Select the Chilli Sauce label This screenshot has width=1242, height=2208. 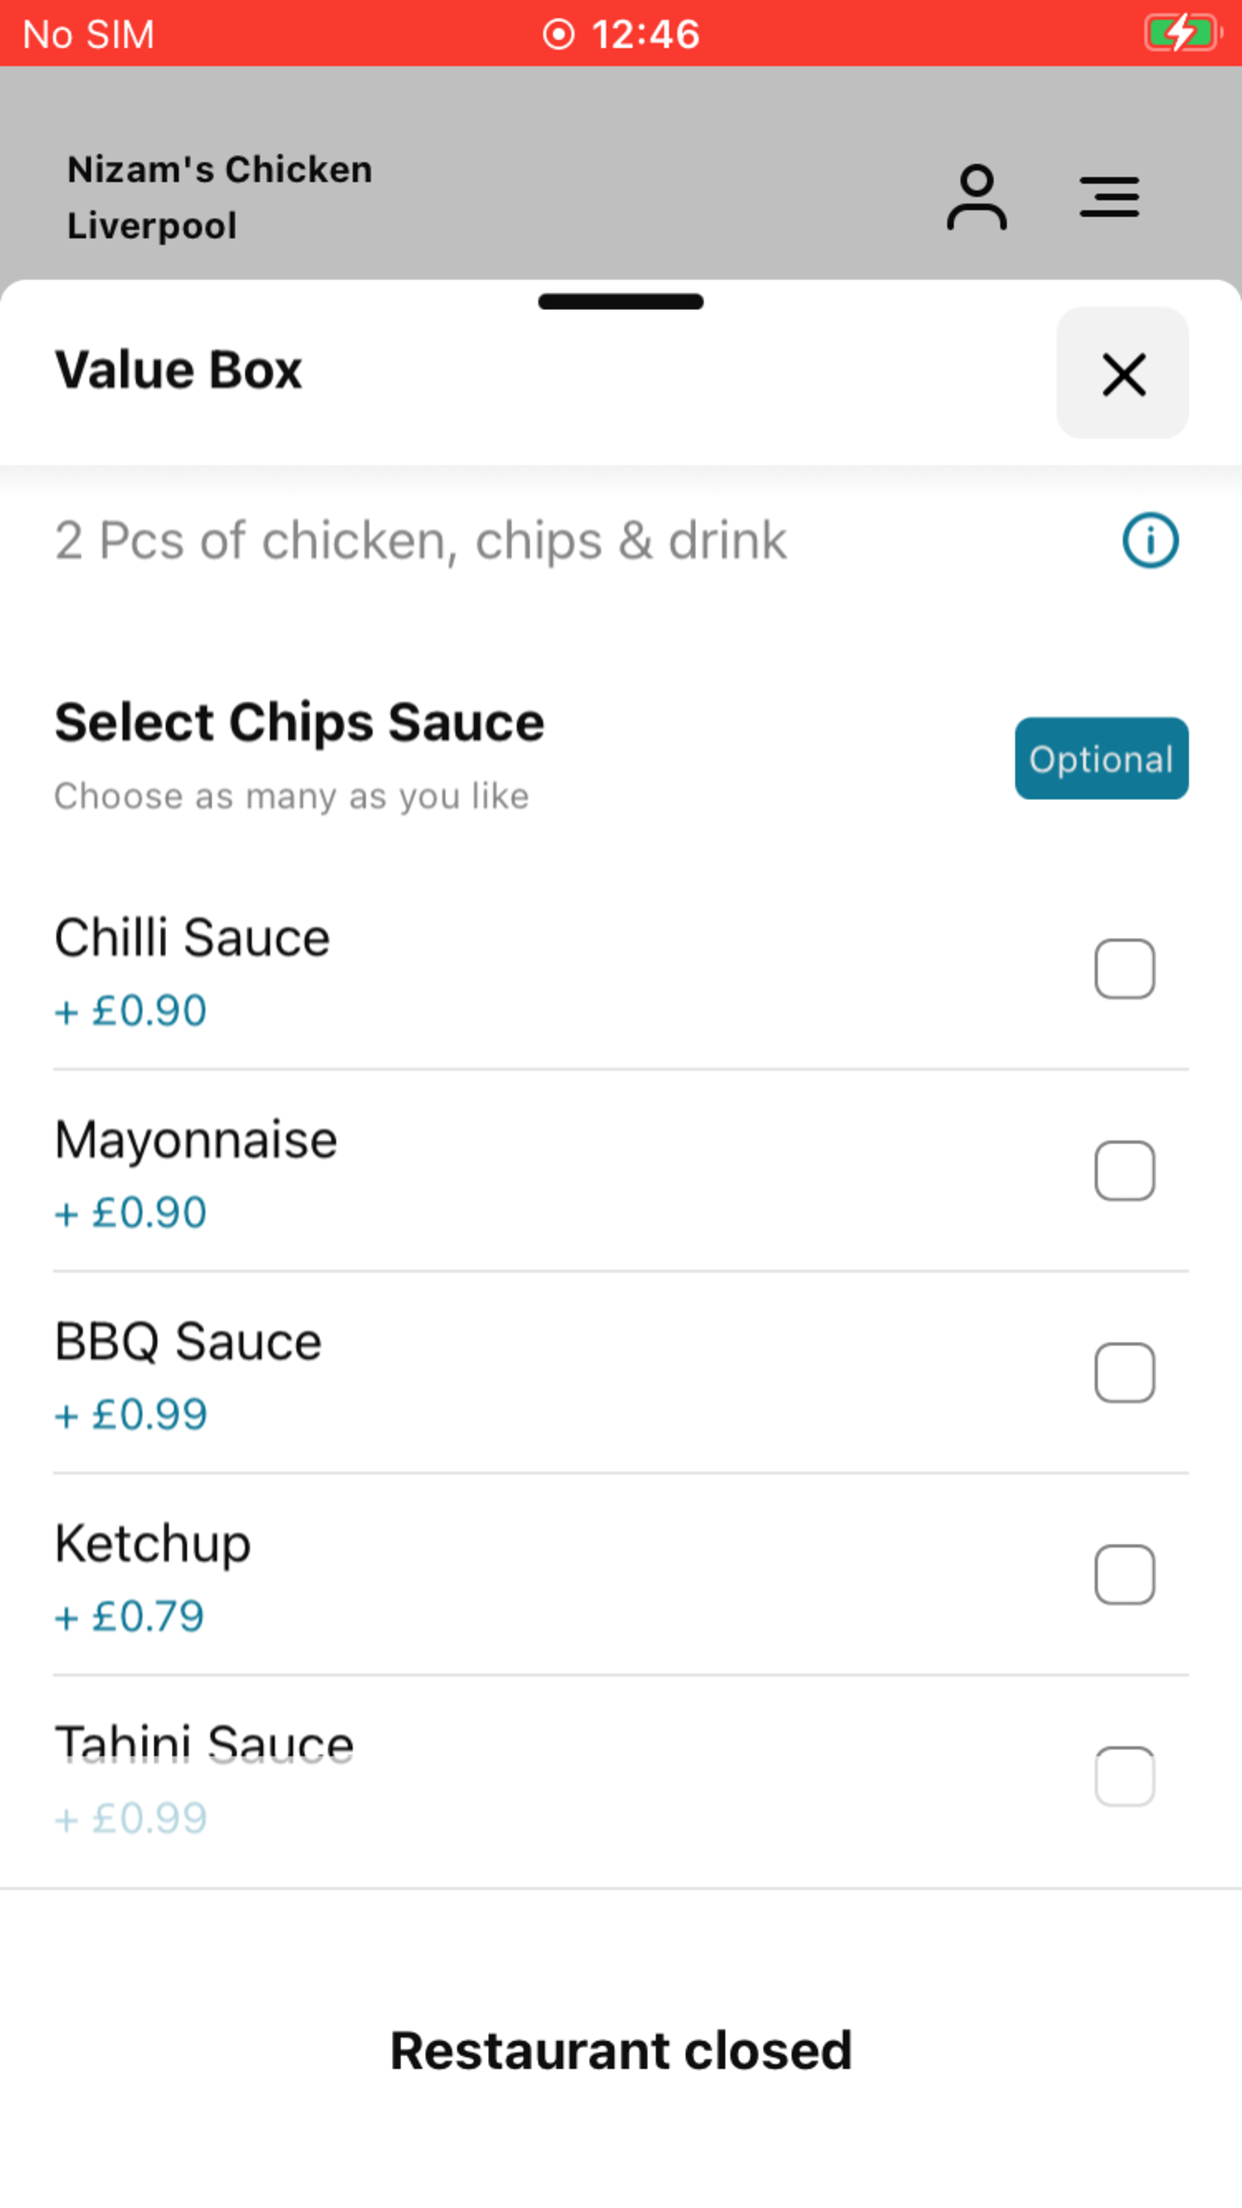coord(192,938)
